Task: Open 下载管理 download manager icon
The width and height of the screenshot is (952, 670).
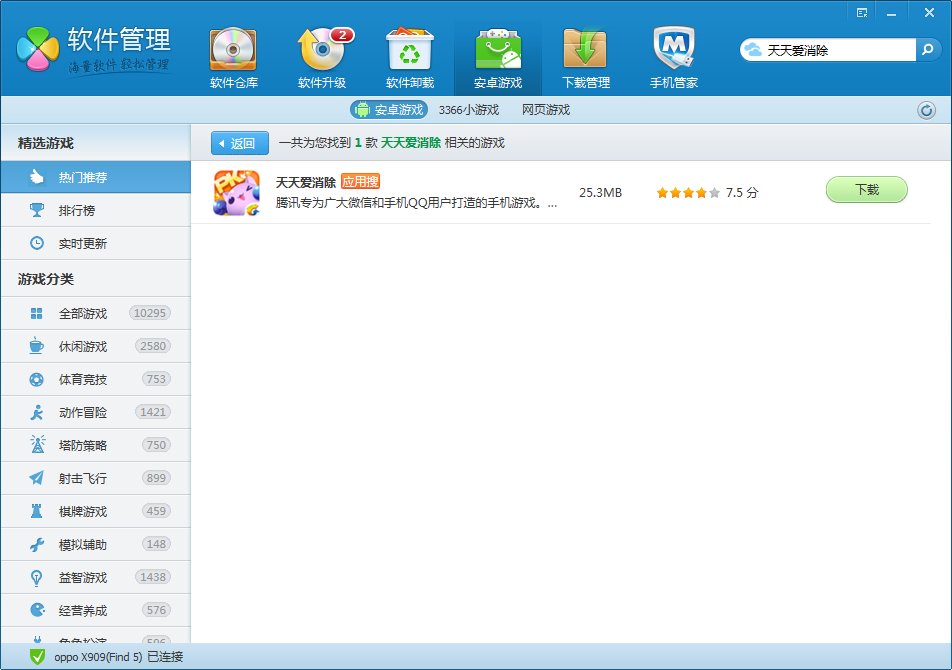Action: click(x=585, y=50)
